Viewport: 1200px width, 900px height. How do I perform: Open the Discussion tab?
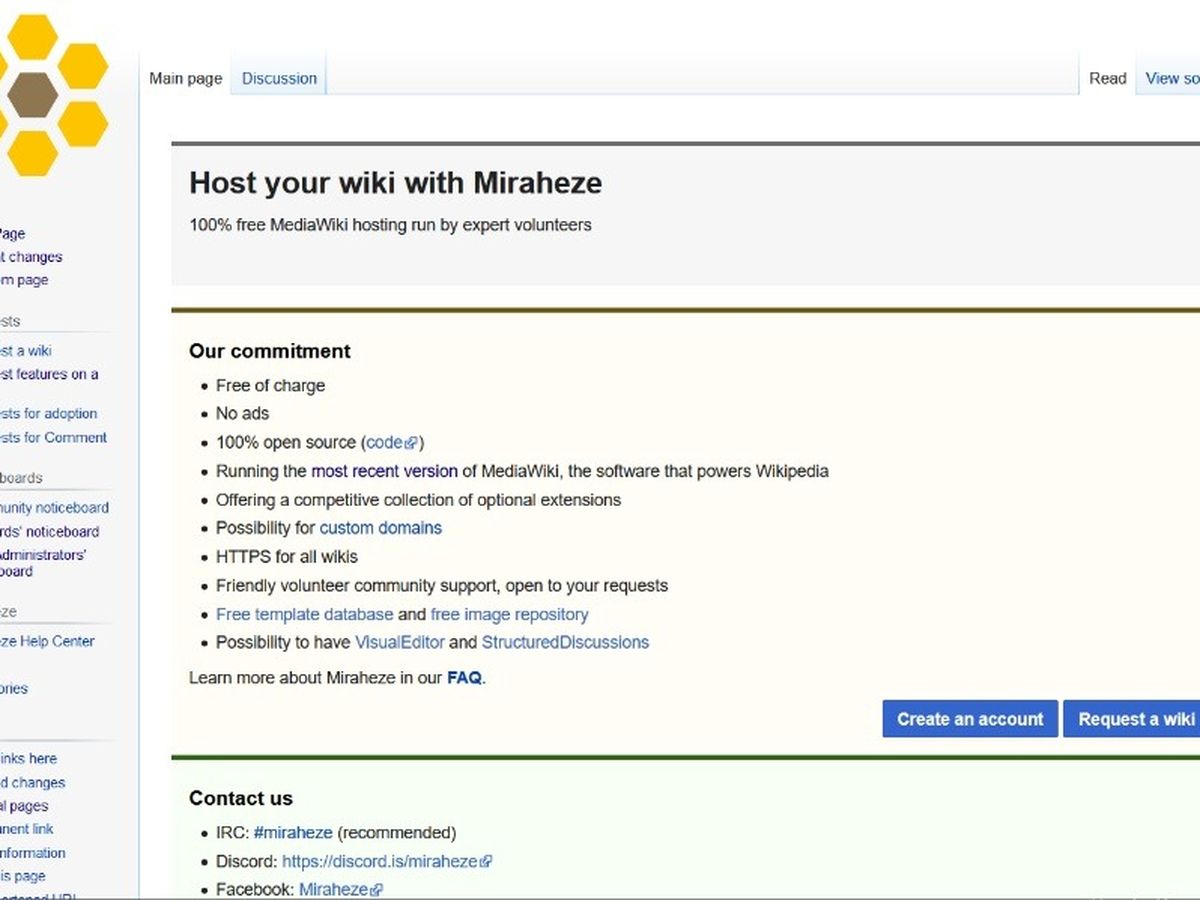(279, 78)
